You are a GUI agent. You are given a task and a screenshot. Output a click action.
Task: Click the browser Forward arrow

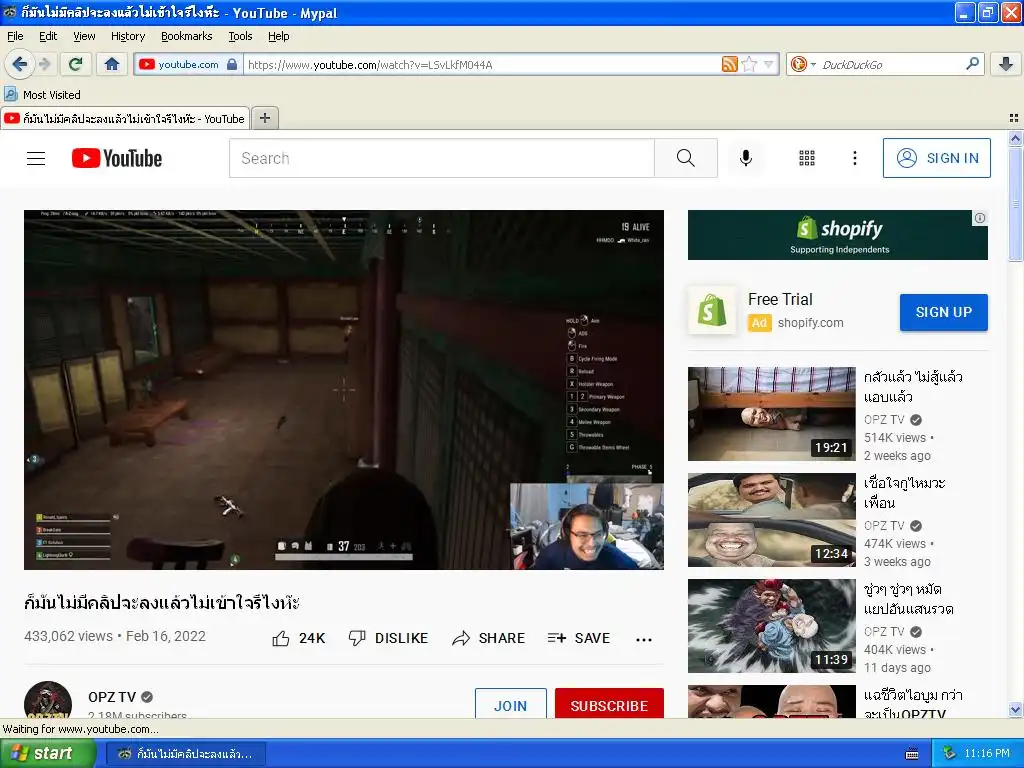tap(44, 64)
